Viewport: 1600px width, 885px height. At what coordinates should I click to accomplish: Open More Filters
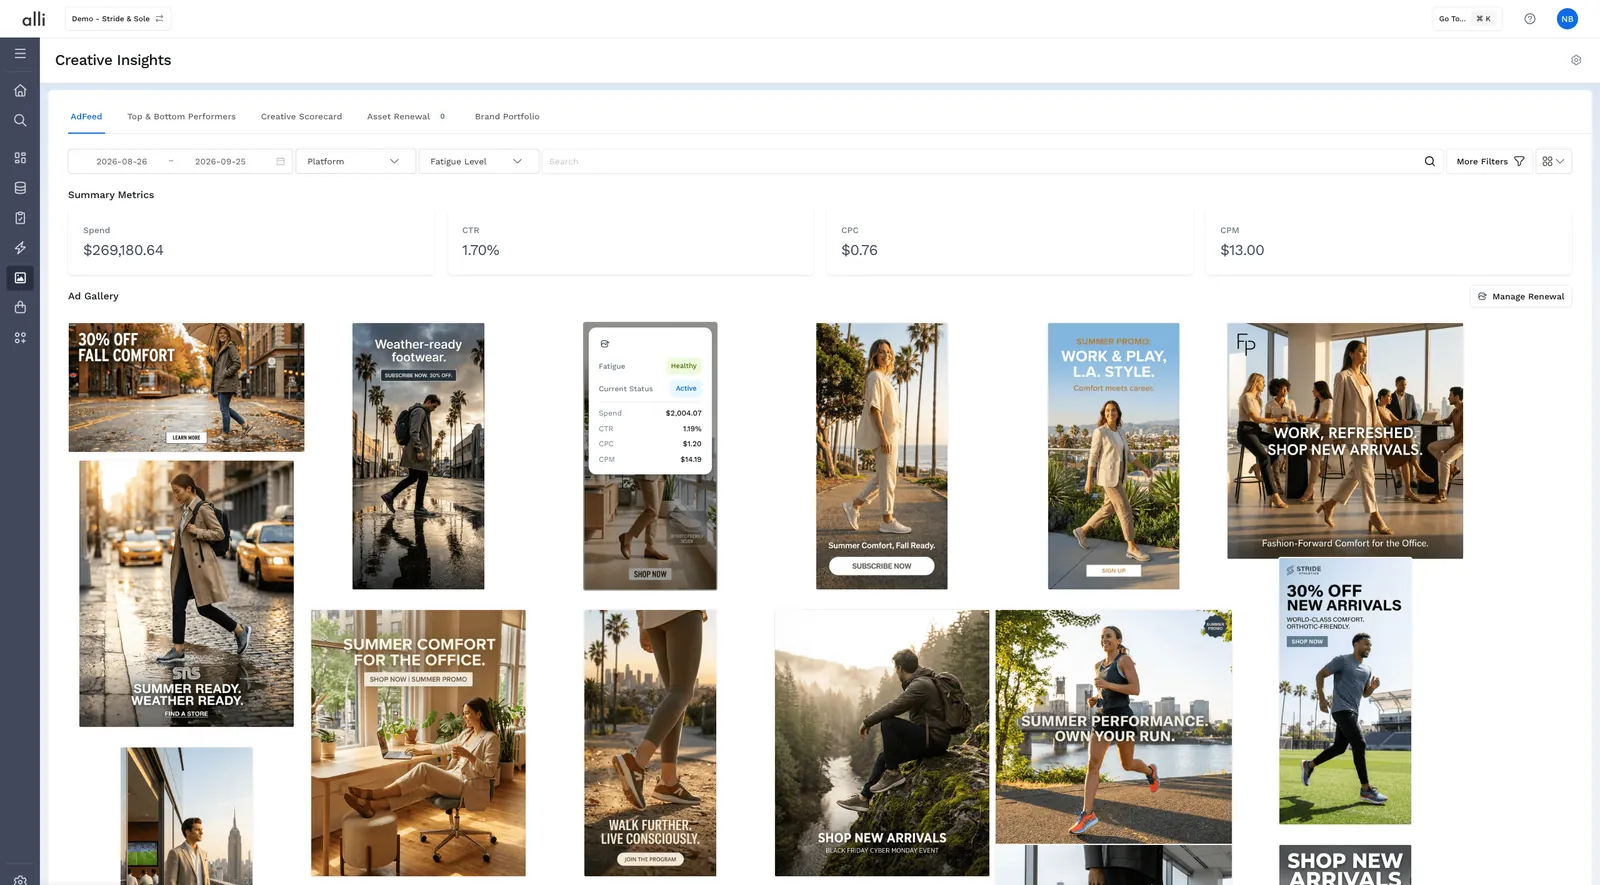coord(1490,161)
